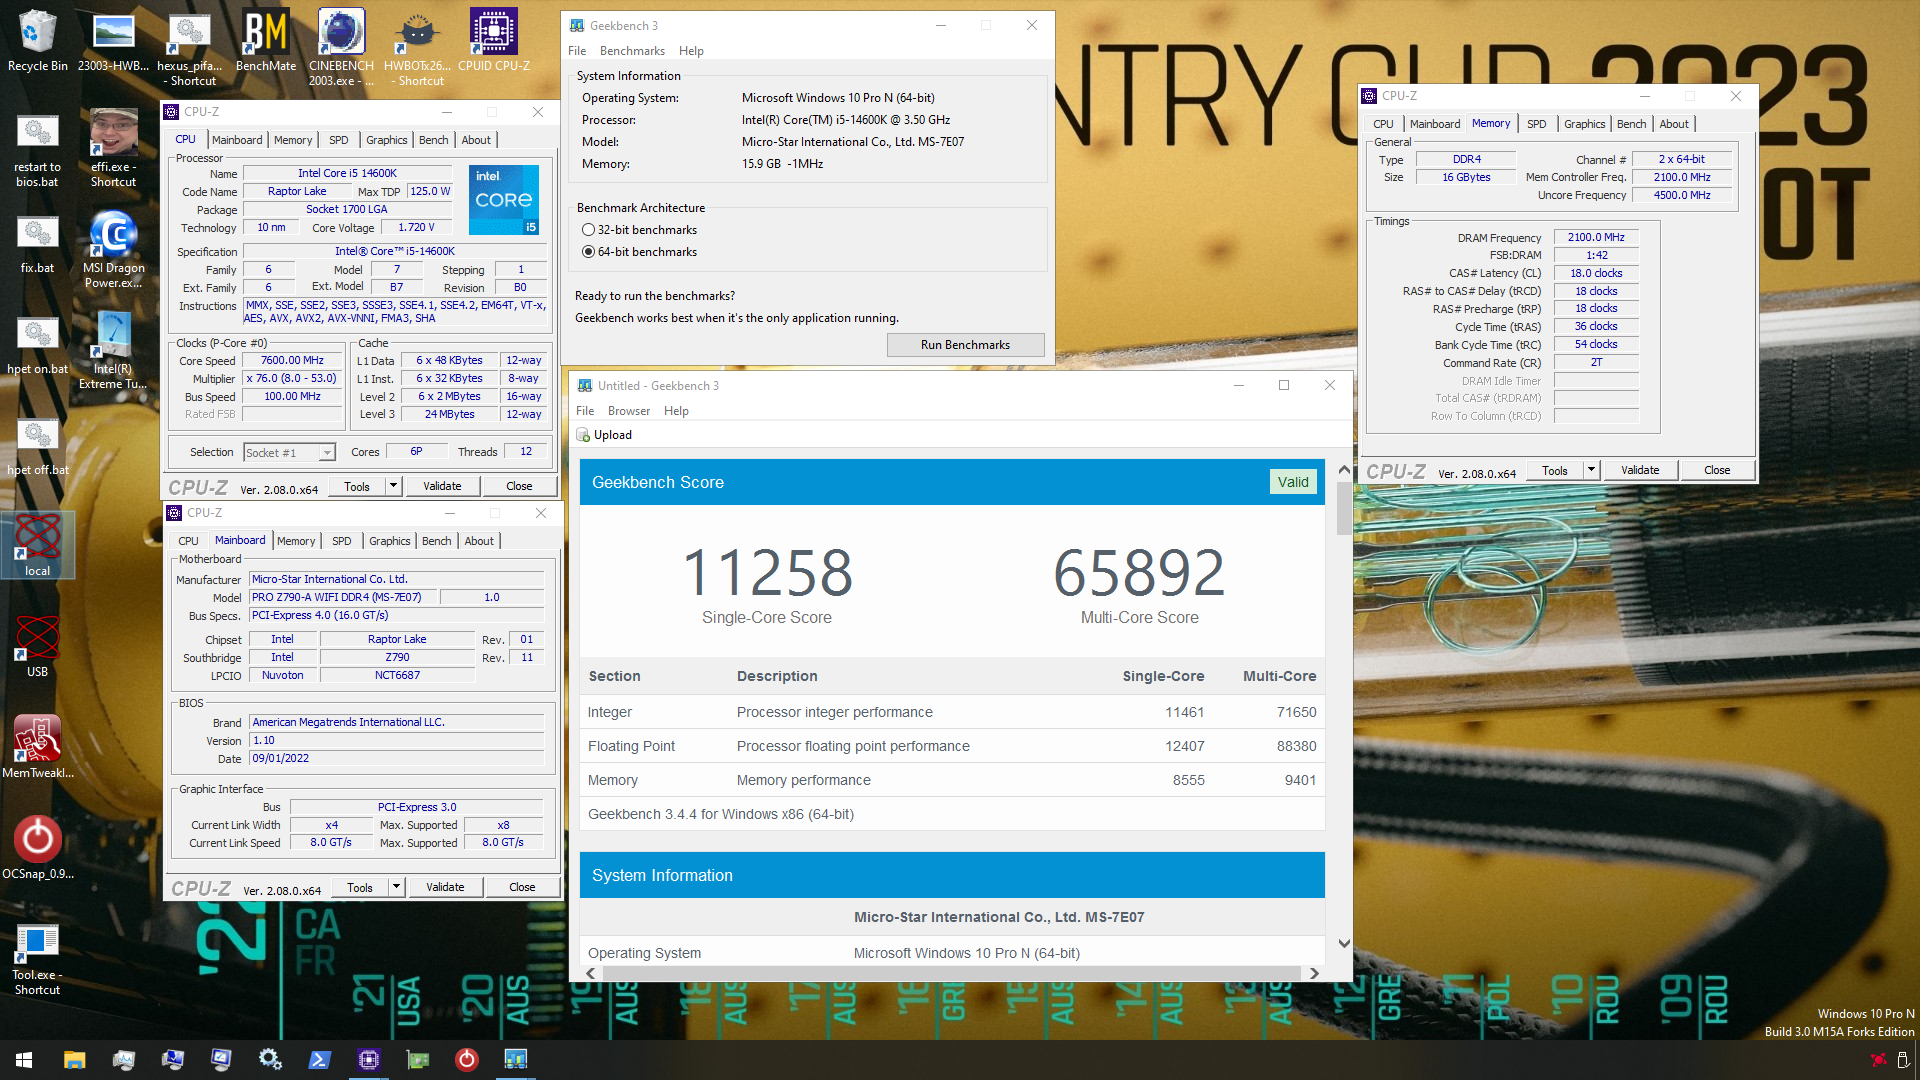Select 32-bit benchmarks radio button
The height and width of the screenshot is (1080, 1920).
(588, 230)
